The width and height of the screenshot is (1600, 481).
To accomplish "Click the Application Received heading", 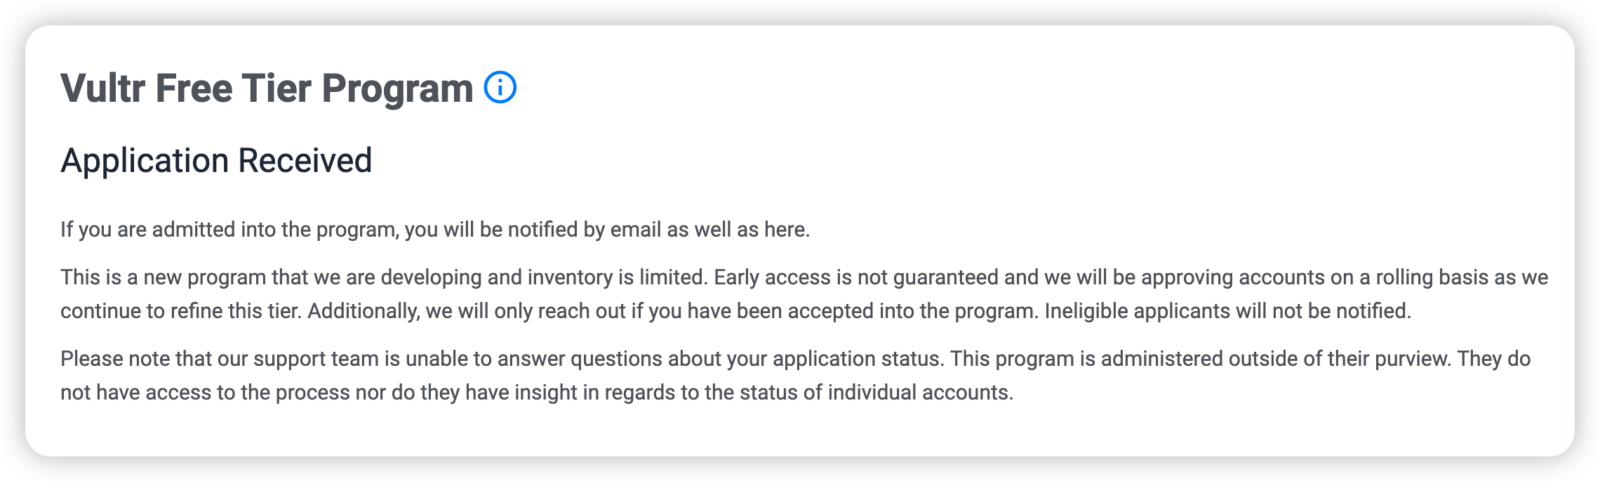I will (216, 160).
